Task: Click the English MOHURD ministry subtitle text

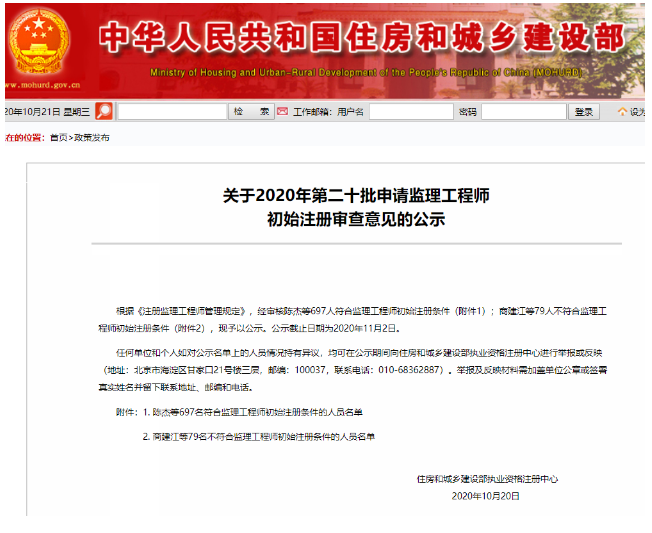Action: tap(366, 73)
